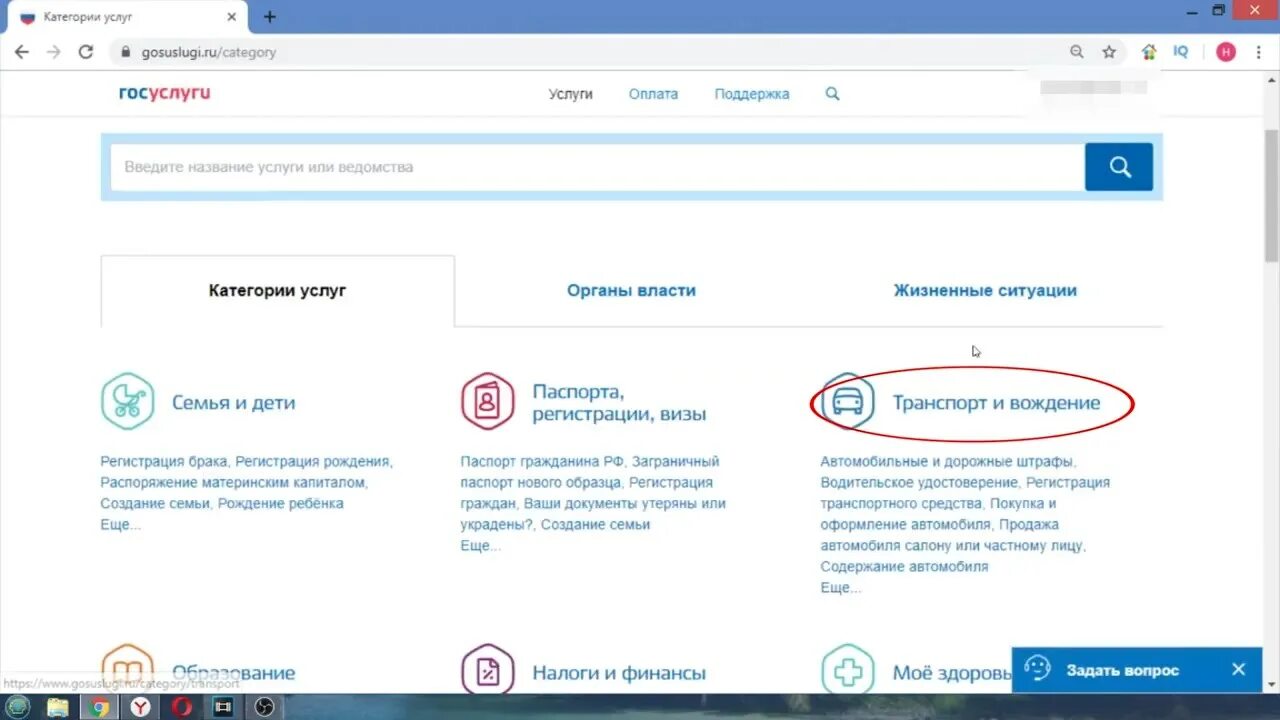Expand Еще under Семья и дети
This screenshot has width=1280, height=720.
pos(121,524)
